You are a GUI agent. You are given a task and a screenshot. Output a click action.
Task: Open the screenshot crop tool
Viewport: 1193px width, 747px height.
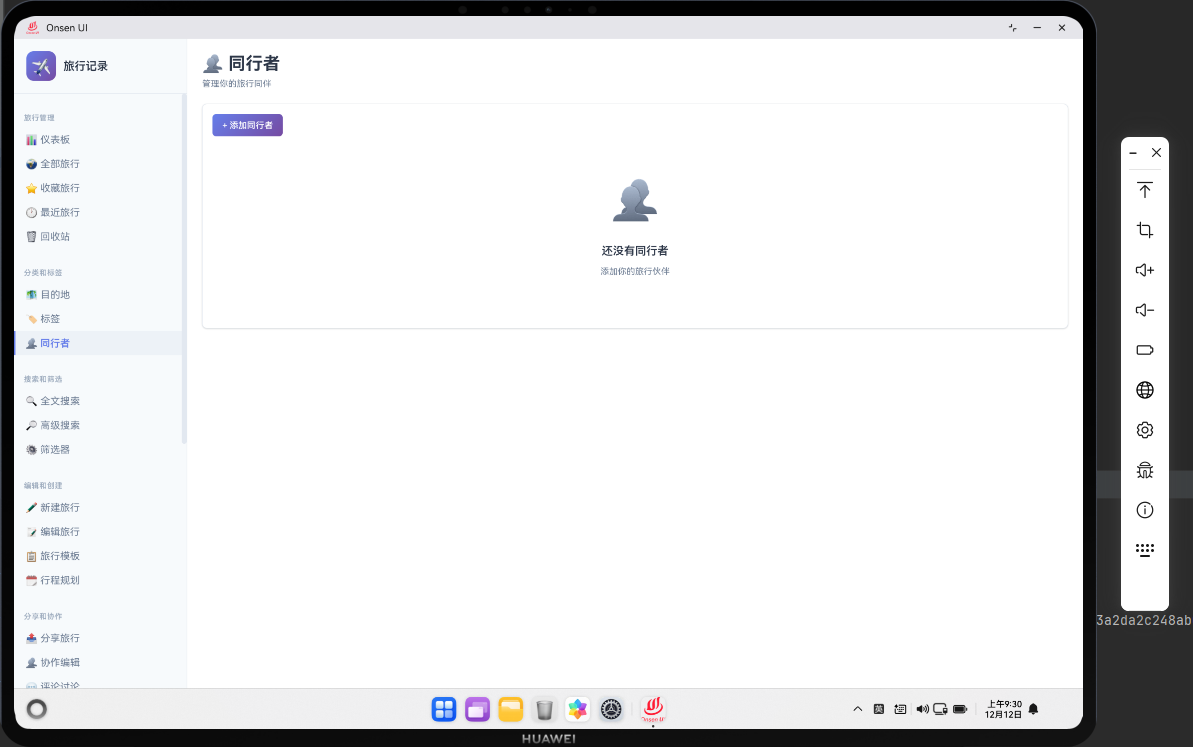(1144, 230)
